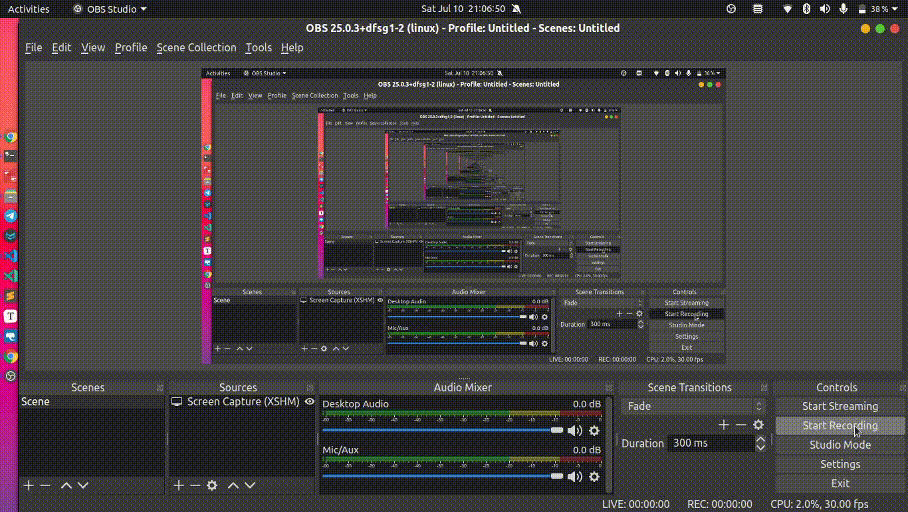Adjust Mic/Aux volume slider

[442, 476]
